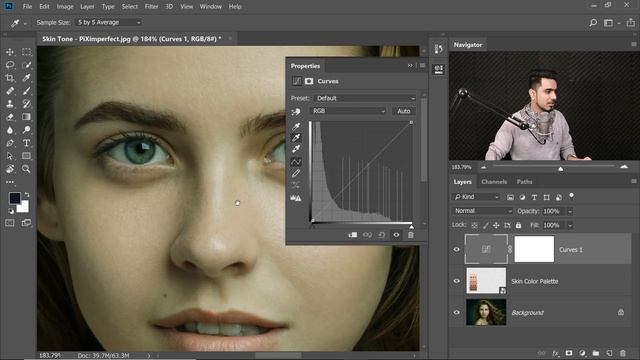Open the Layer menu
640x360 pixels.
point(87,7)
